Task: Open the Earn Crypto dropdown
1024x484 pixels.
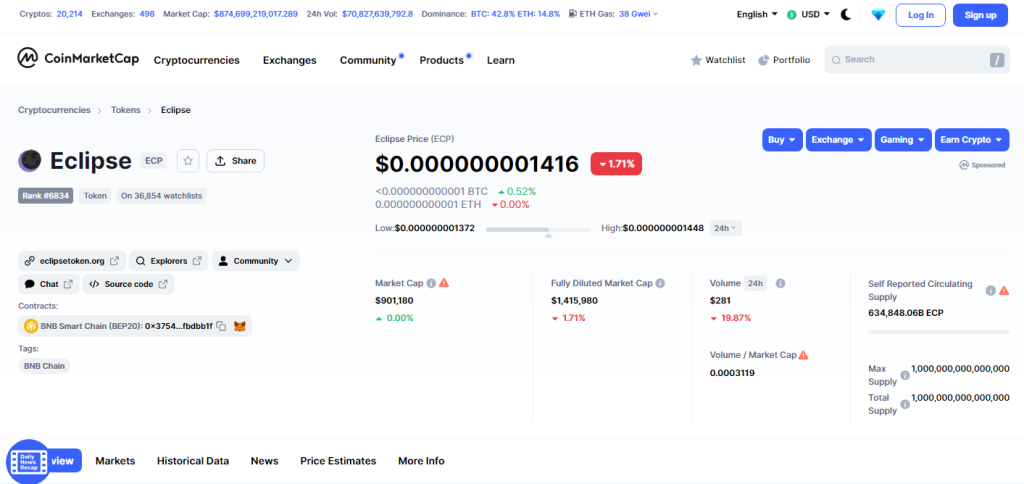Action: click(972, 140)
